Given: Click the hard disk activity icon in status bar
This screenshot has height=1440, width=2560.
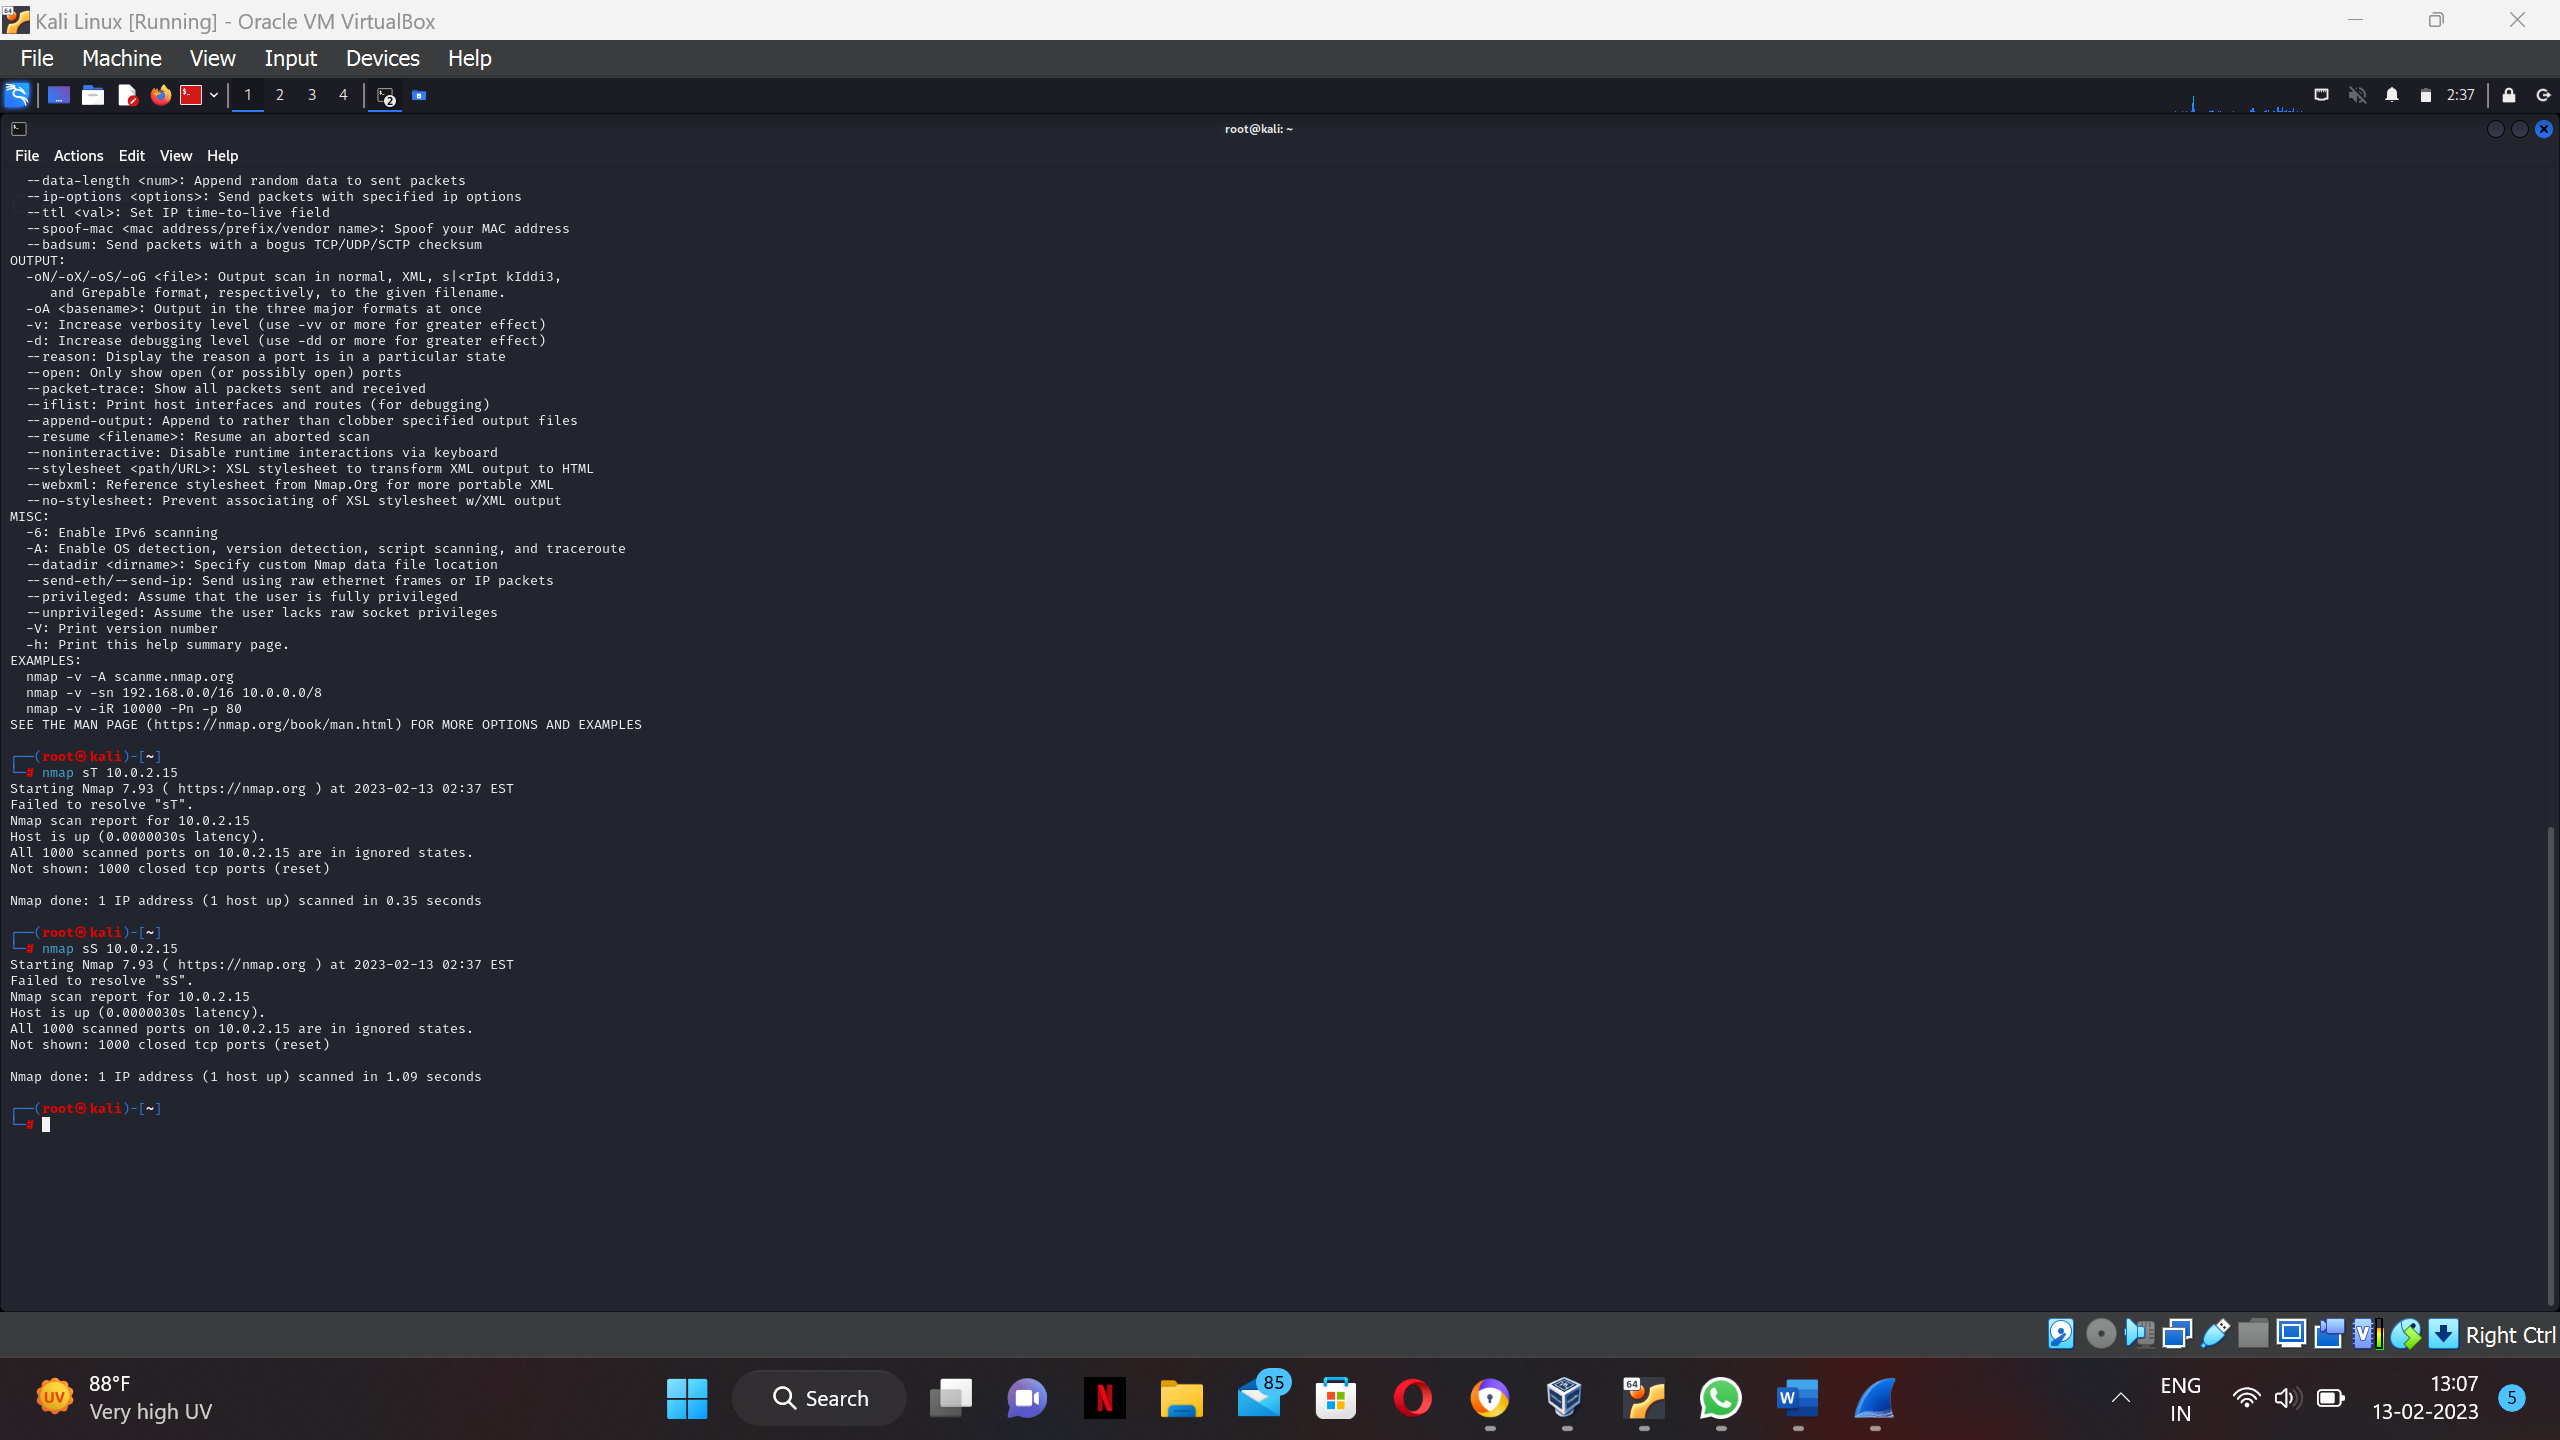Looking at the screenshot, I should coord(2060,1333).
